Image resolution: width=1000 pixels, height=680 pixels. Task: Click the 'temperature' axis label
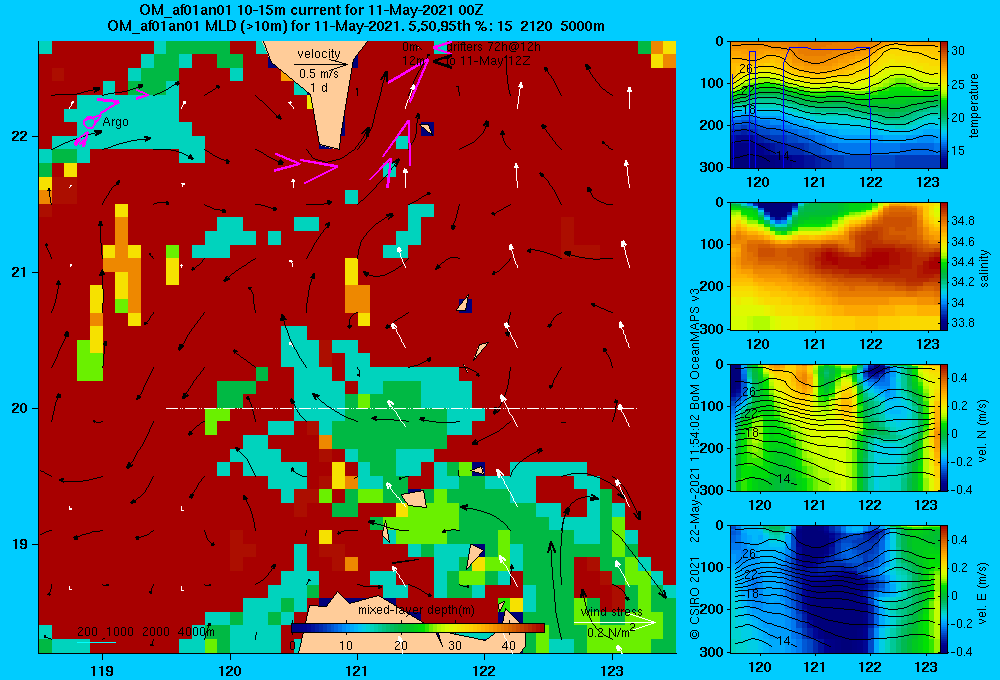[x=974, y=105]
